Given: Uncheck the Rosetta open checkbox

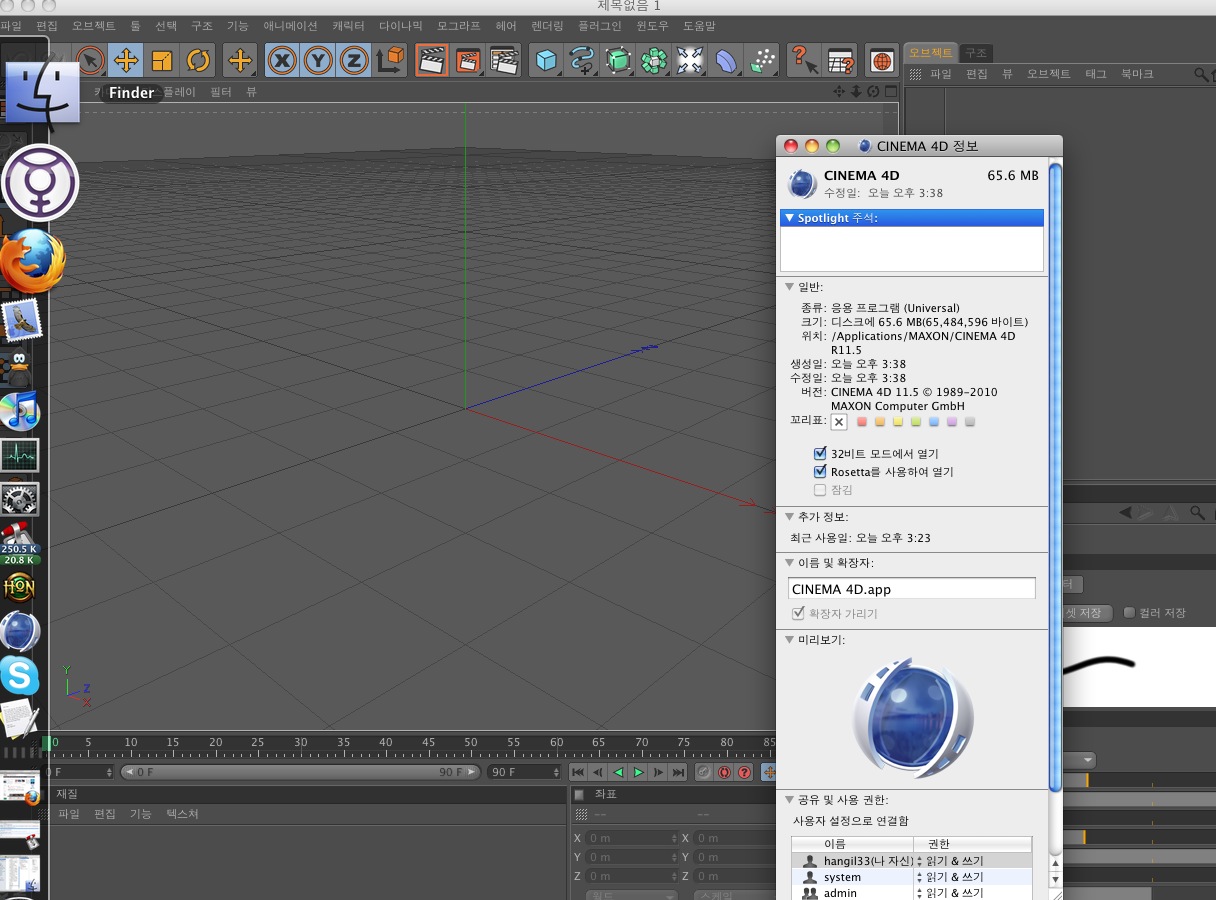Looking at the screenshot, I should 821,472.
